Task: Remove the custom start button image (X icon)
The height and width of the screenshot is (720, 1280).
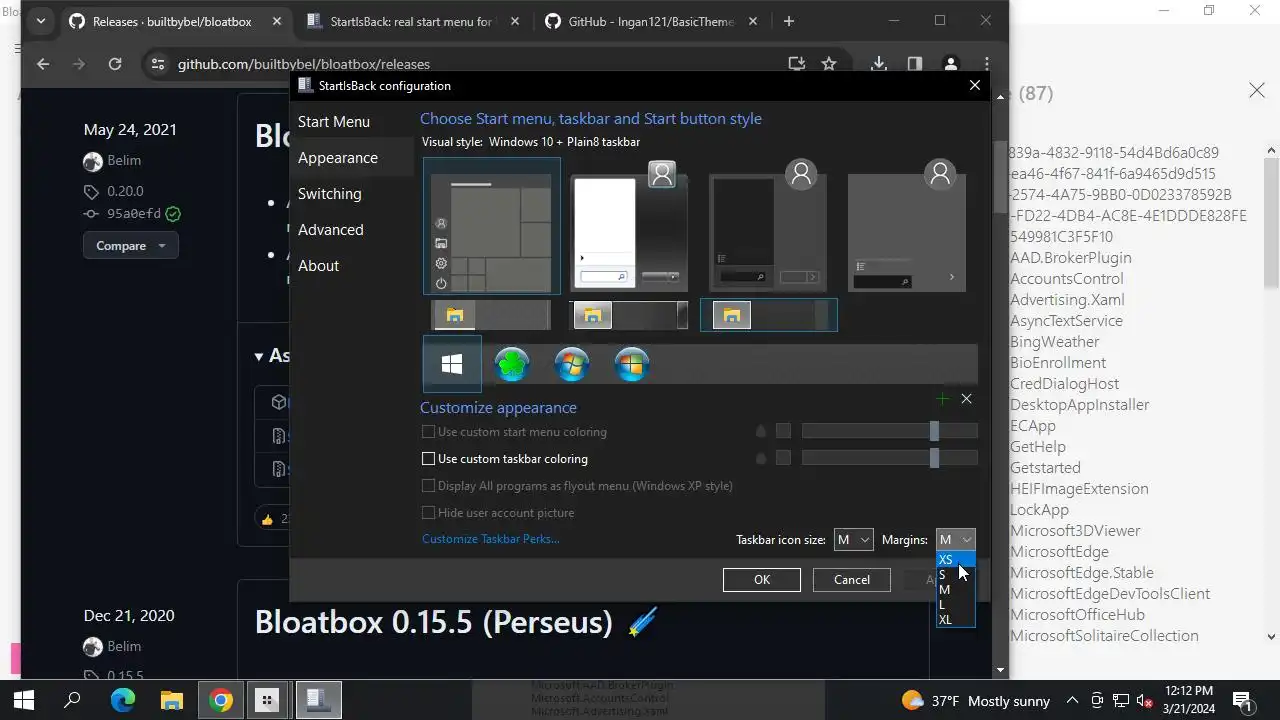Action: (966, 399)
